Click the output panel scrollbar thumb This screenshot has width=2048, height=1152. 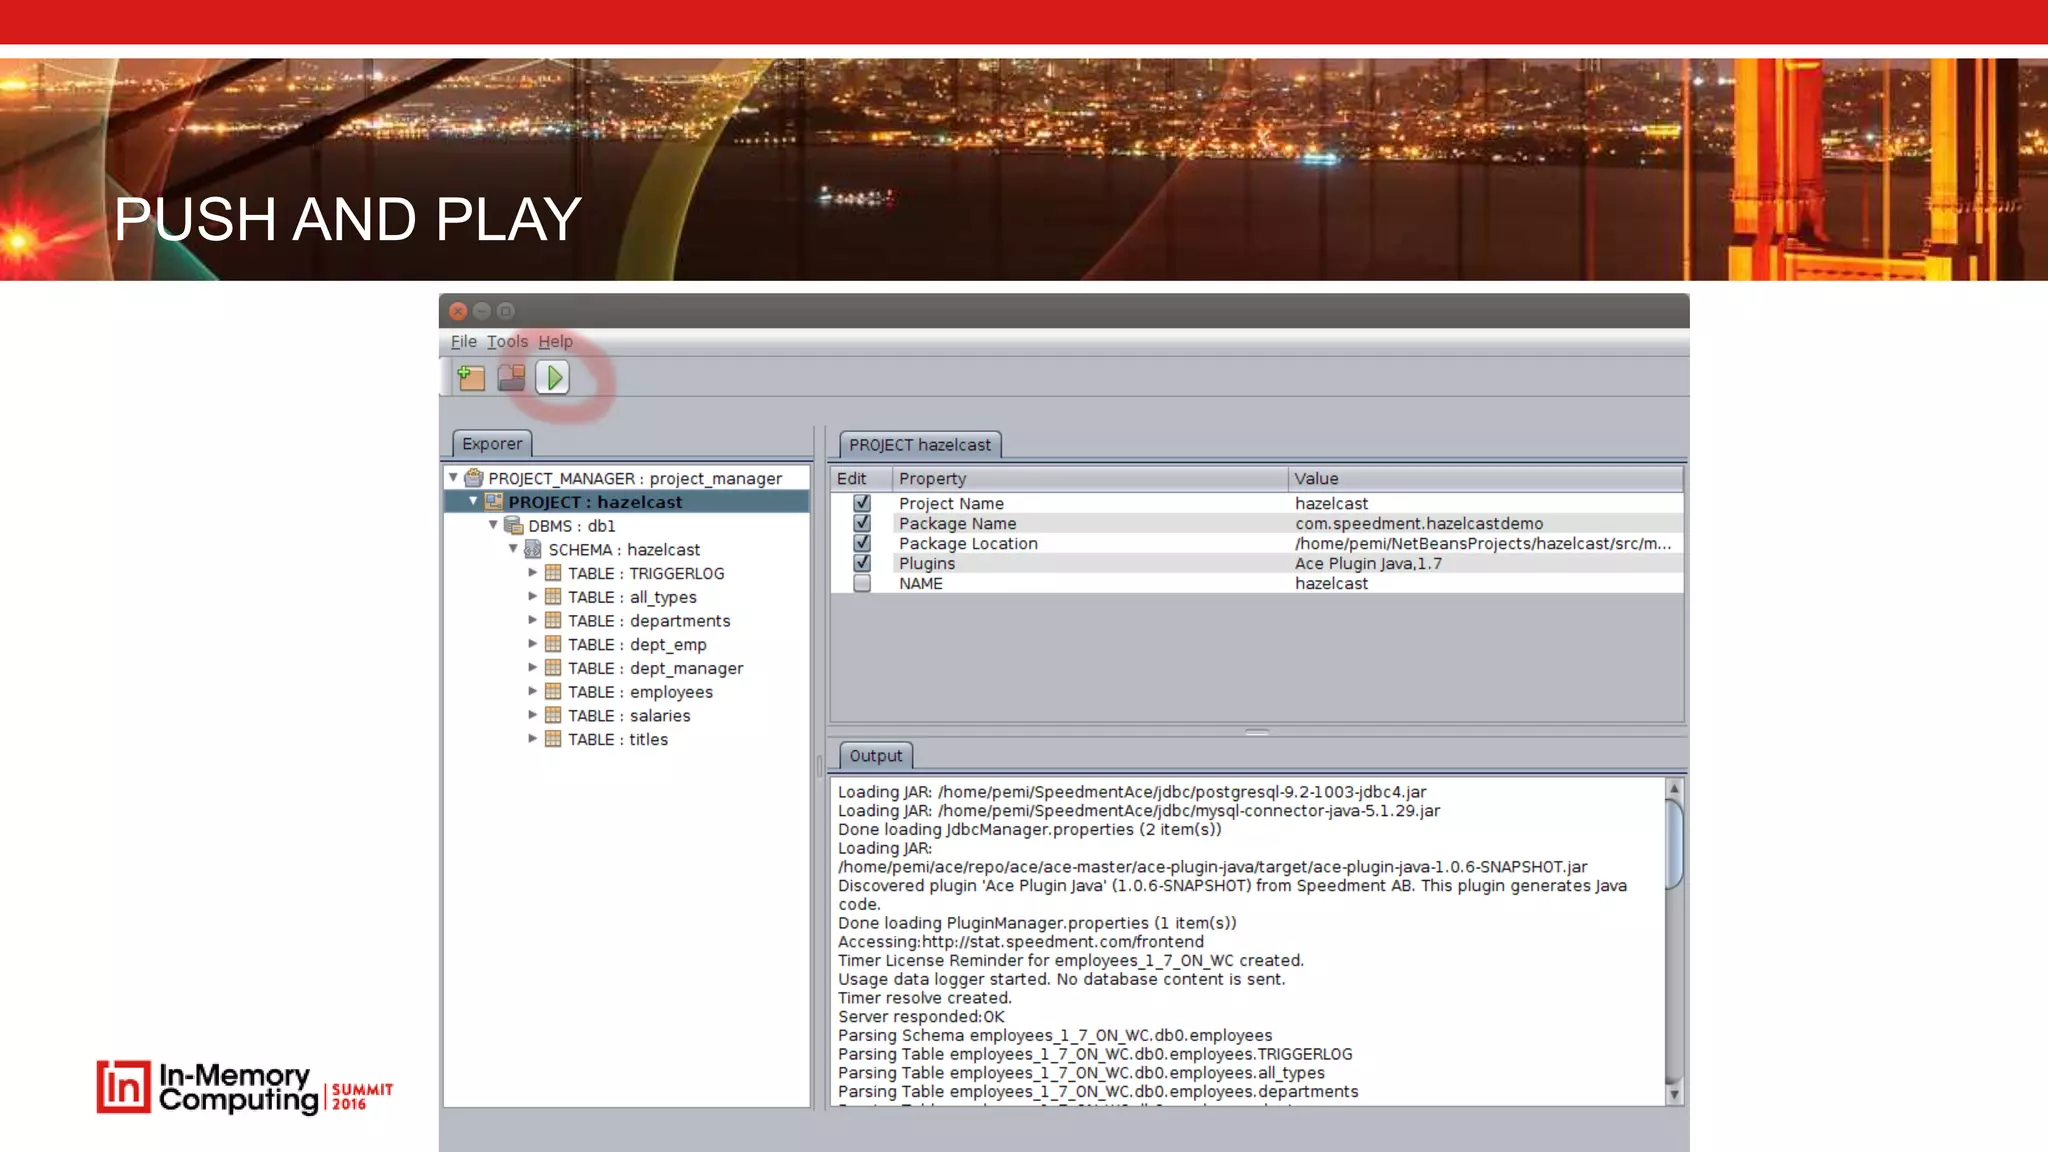coord(1674,842)
